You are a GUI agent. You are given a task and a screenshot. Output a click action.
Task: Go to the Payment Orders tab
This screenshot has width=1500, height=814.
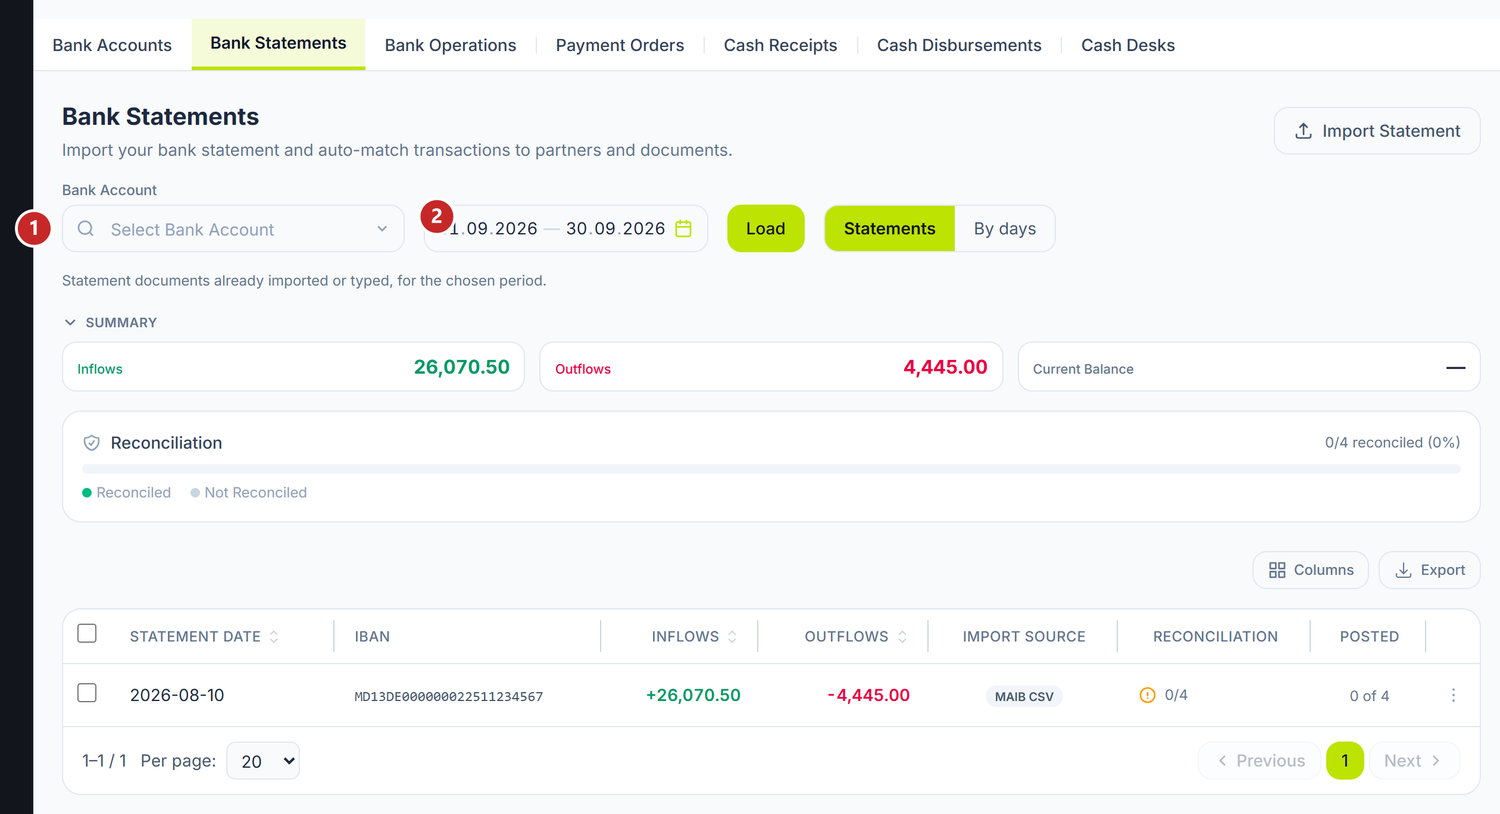[x=620, y=45]
